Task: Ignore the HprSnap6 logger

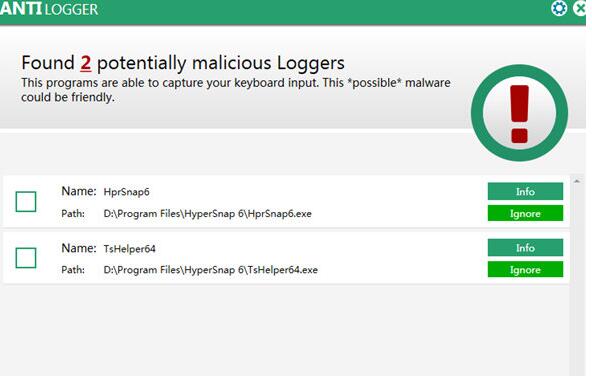Action: click(525, 213)
